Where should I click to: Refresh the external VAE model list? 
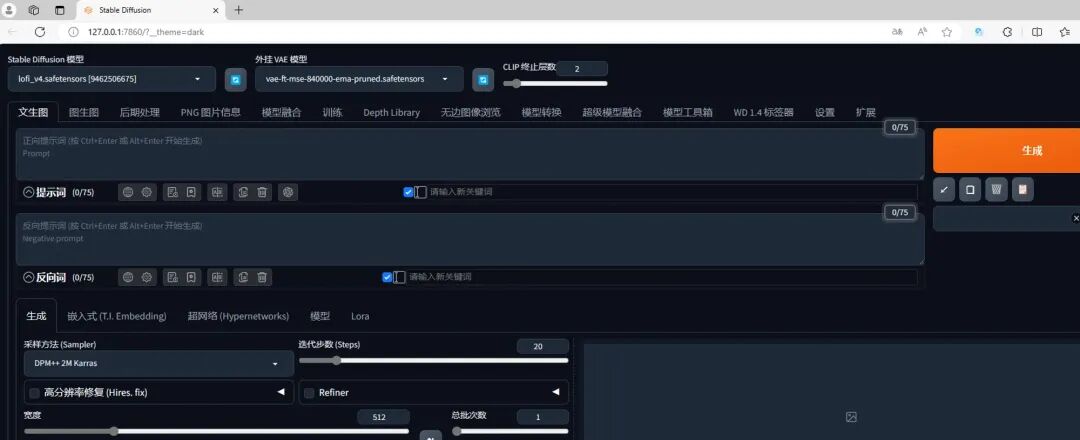pyautogui.click(x=483, y=80)
